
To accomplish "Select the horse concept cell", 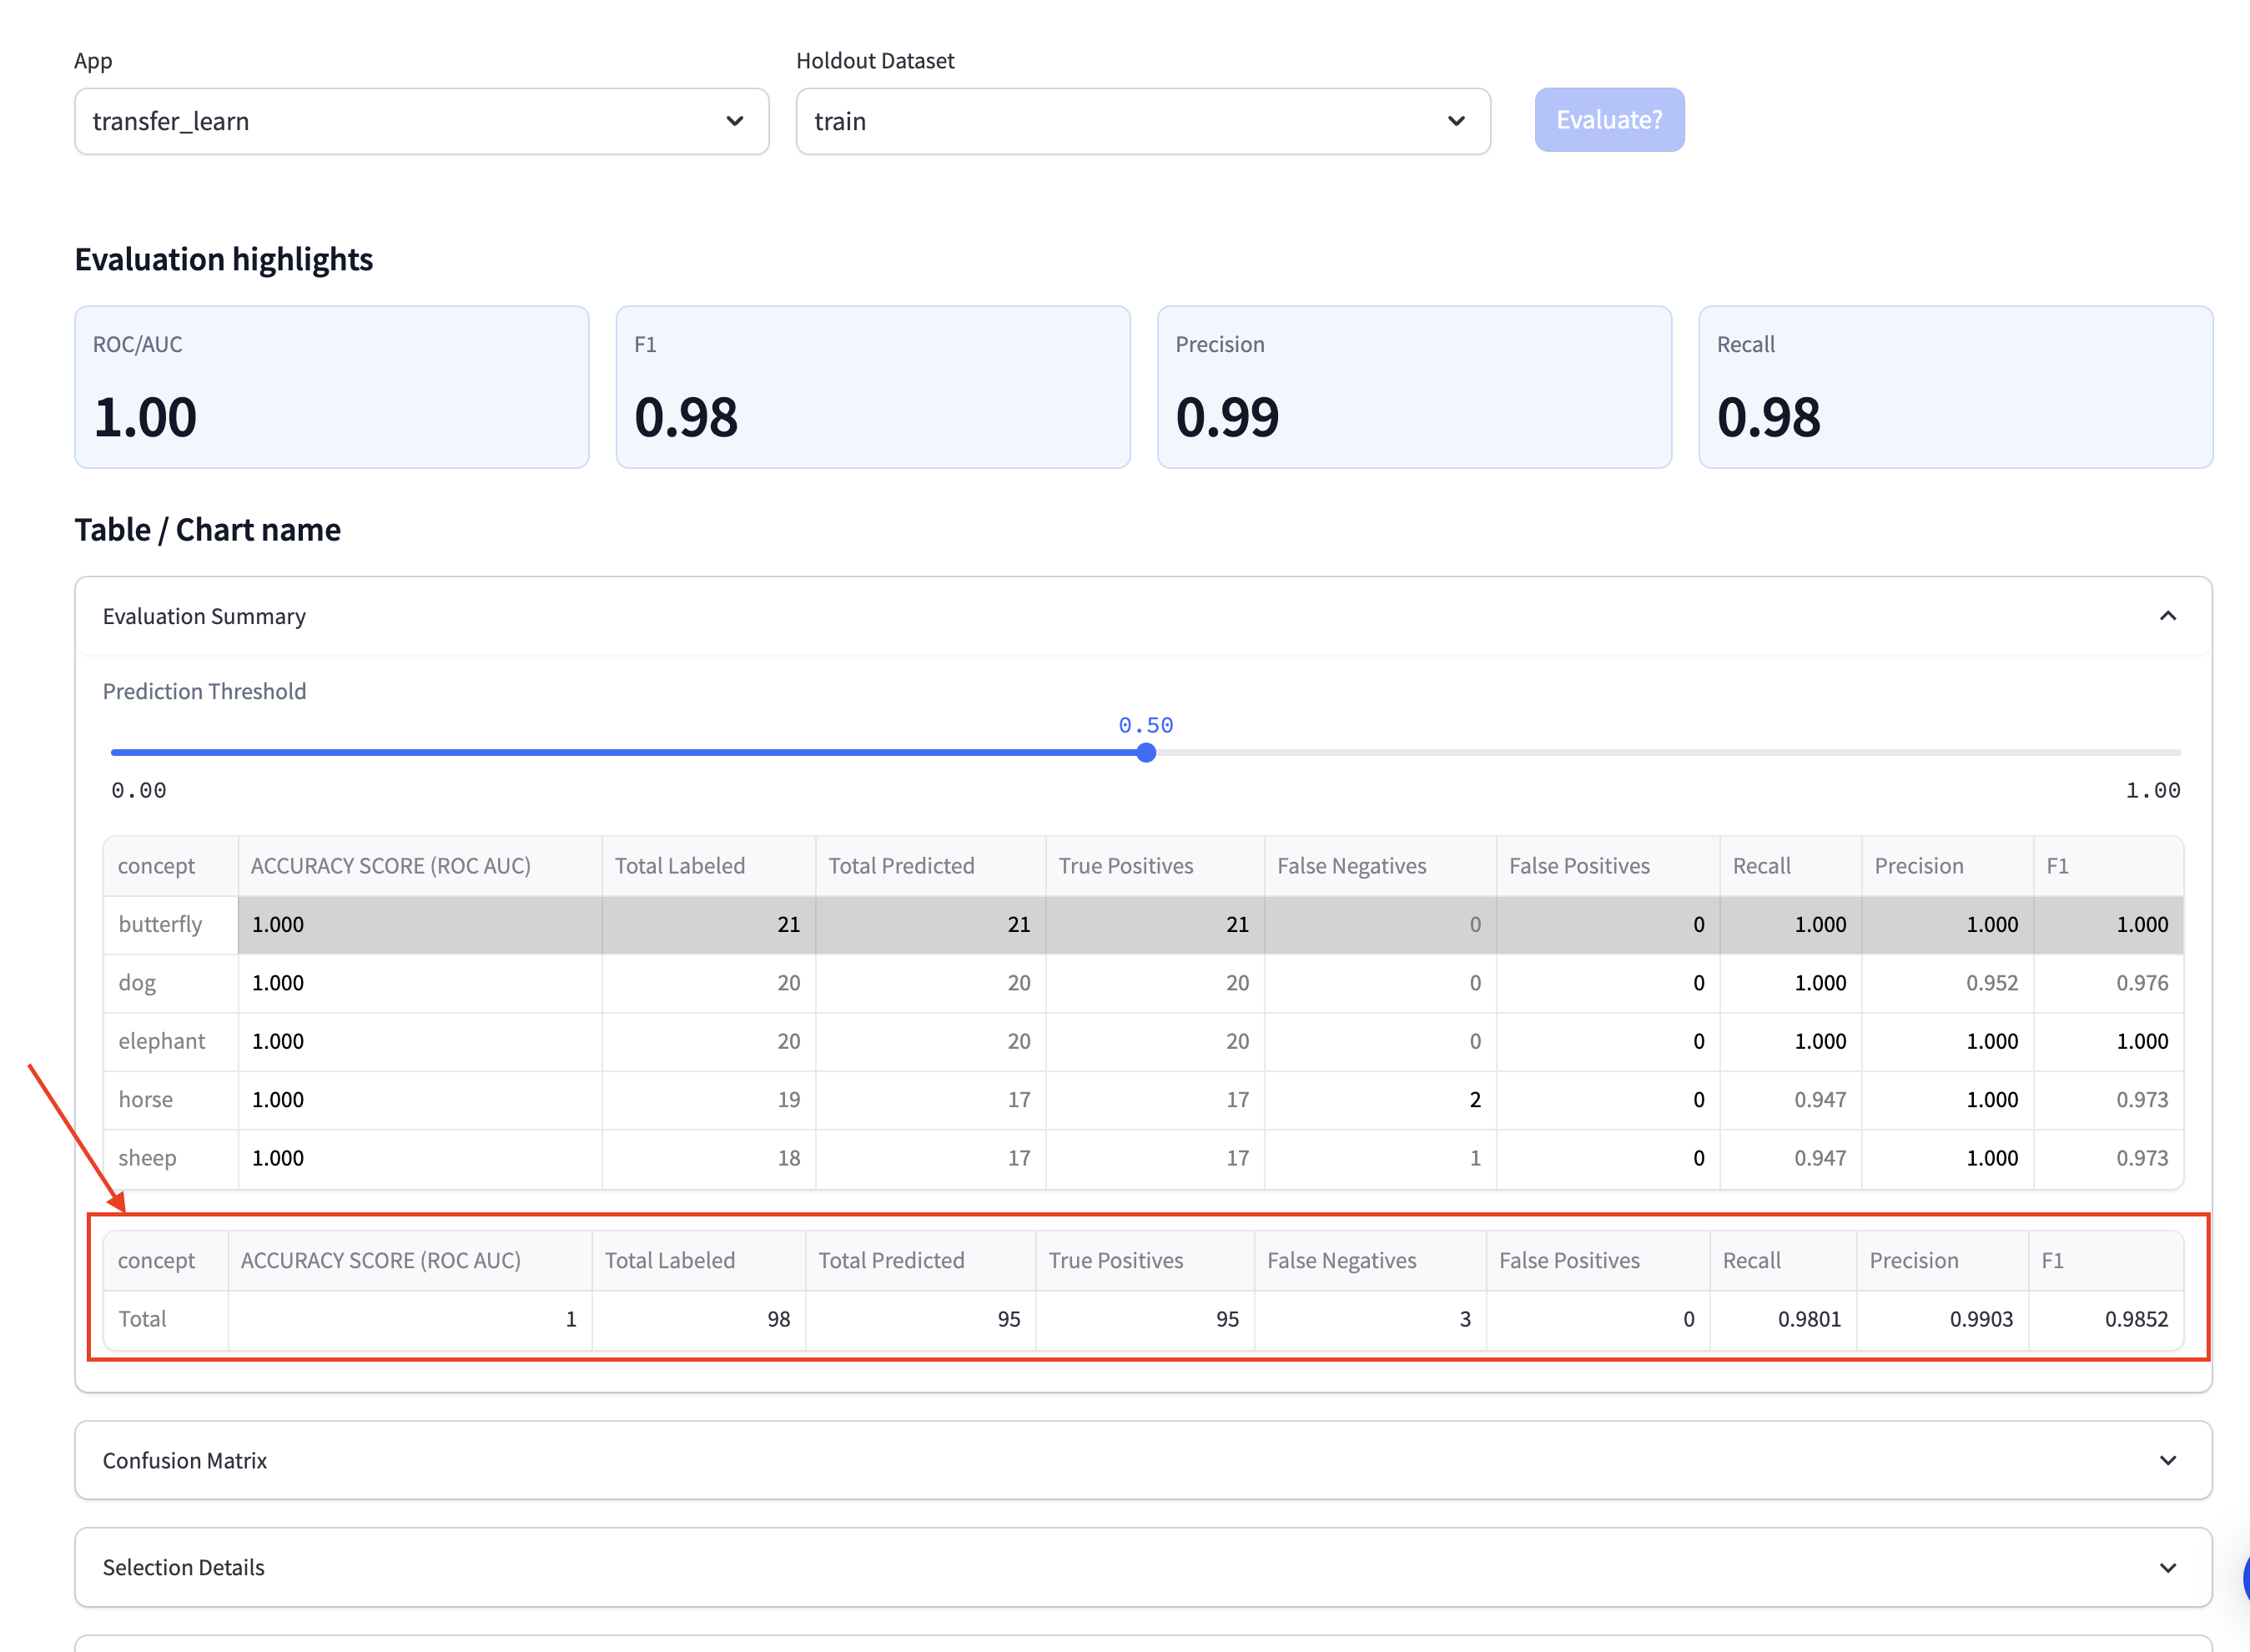I will tap(146, 1099).
